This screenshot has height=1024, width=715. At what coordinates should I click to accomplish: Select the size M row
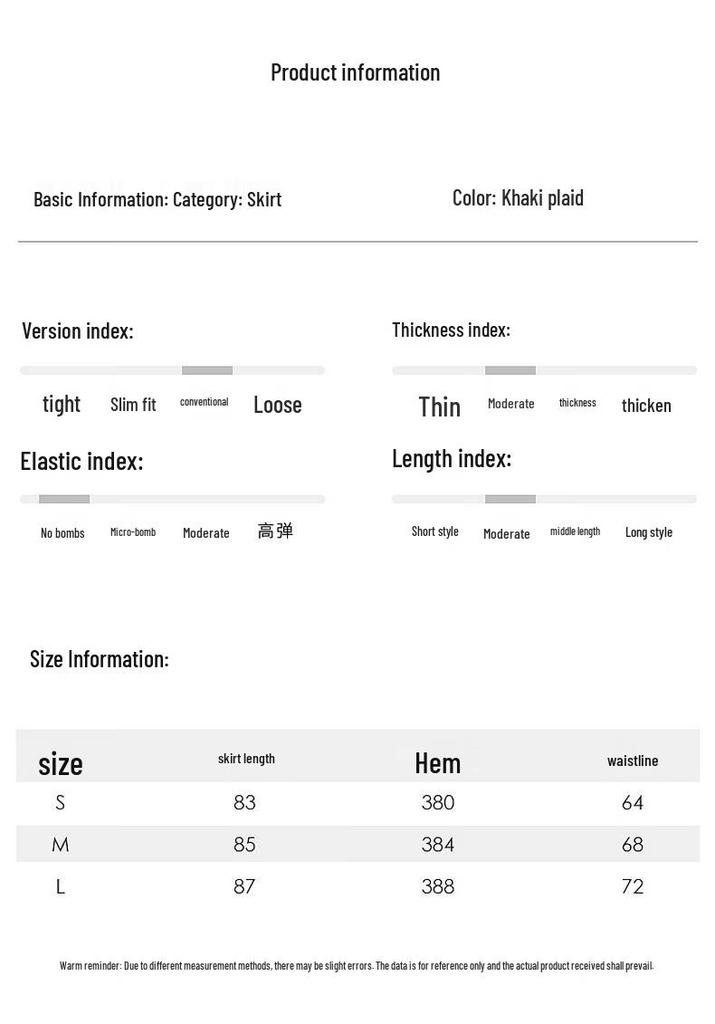358,844
